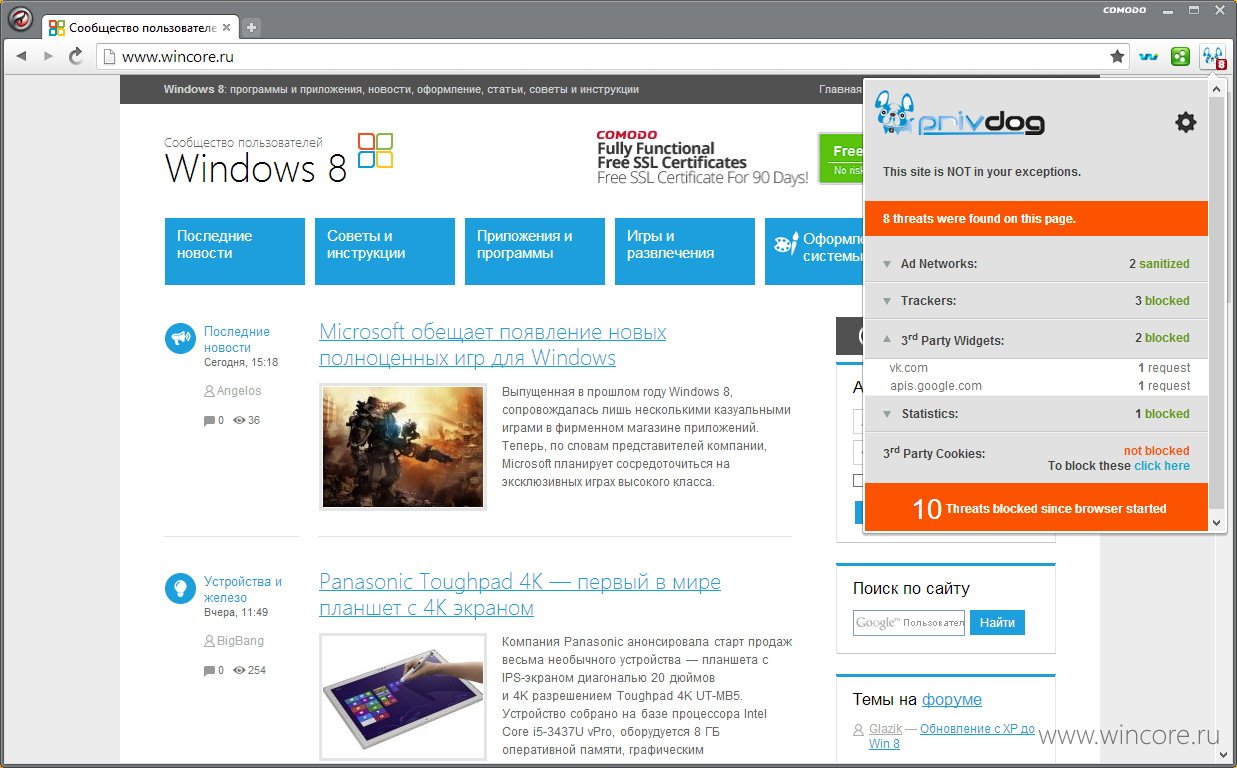This screenshot has height=768, width=1237.
Task: Click the PrivDog logo in popup
Action: point(959,114)
